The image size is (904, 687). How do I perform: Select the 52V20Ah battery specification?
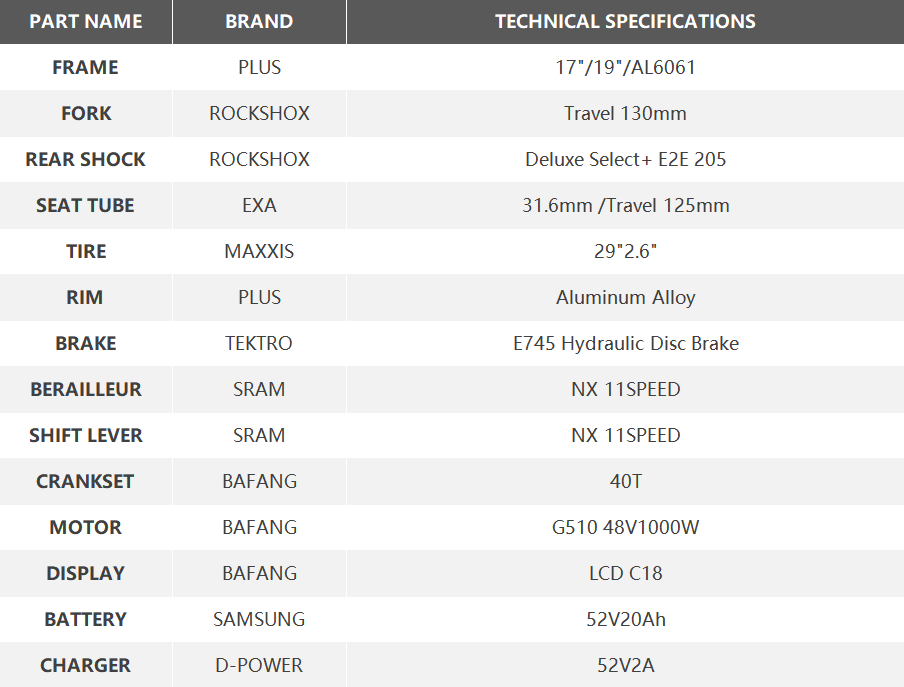point(625,619)
